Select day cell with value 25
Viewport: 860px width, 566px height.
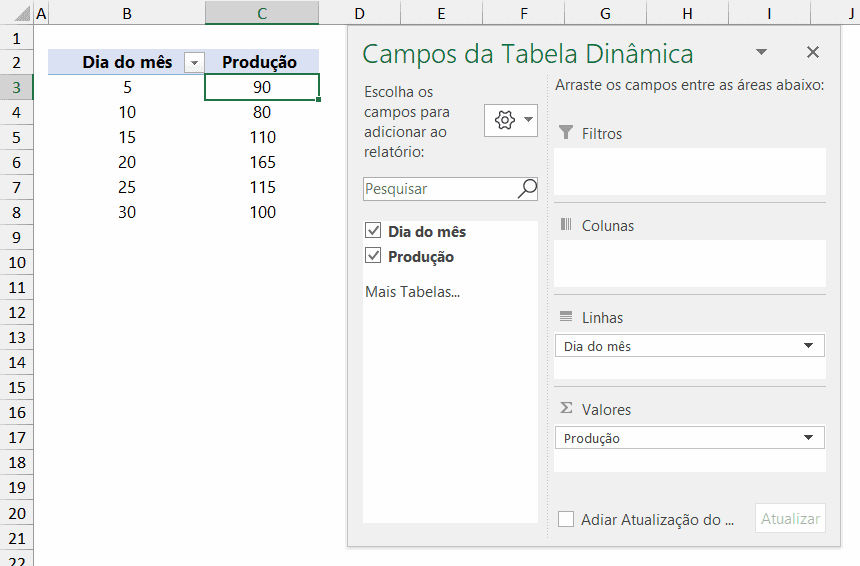pos(127,188)
